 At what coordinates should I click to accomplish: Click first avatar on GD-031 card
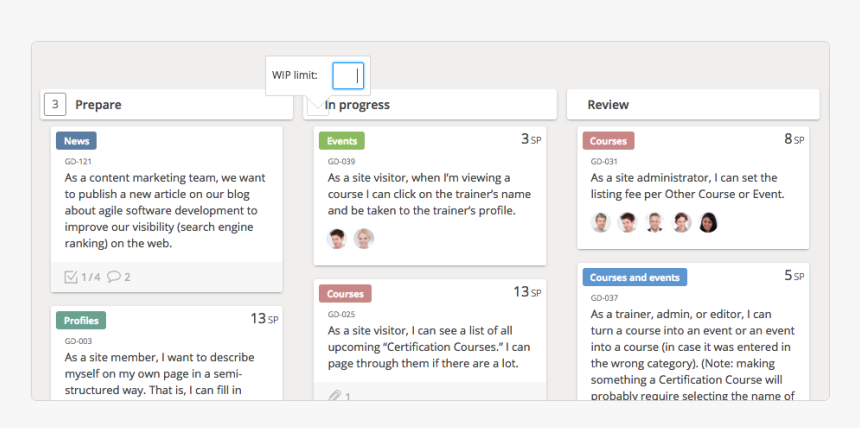tap(600, 222)
